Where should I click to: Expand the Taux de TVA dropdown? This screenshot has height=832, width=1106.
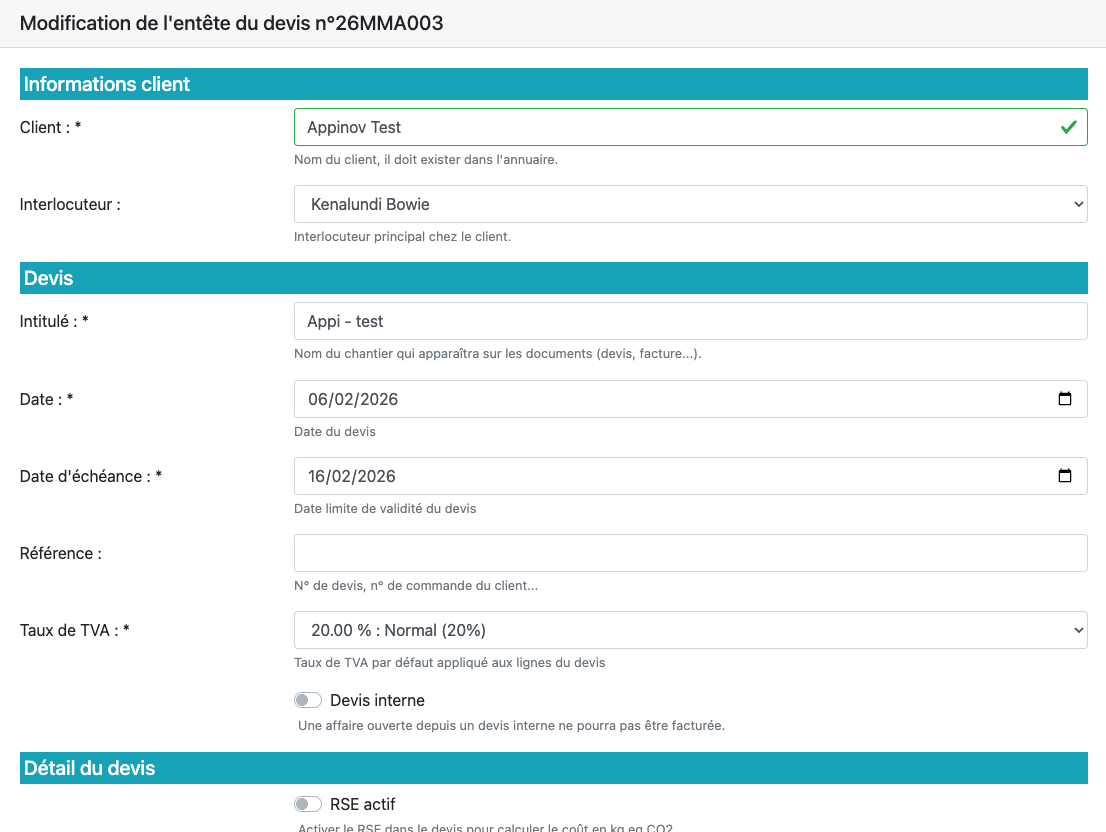coord(690,630)
